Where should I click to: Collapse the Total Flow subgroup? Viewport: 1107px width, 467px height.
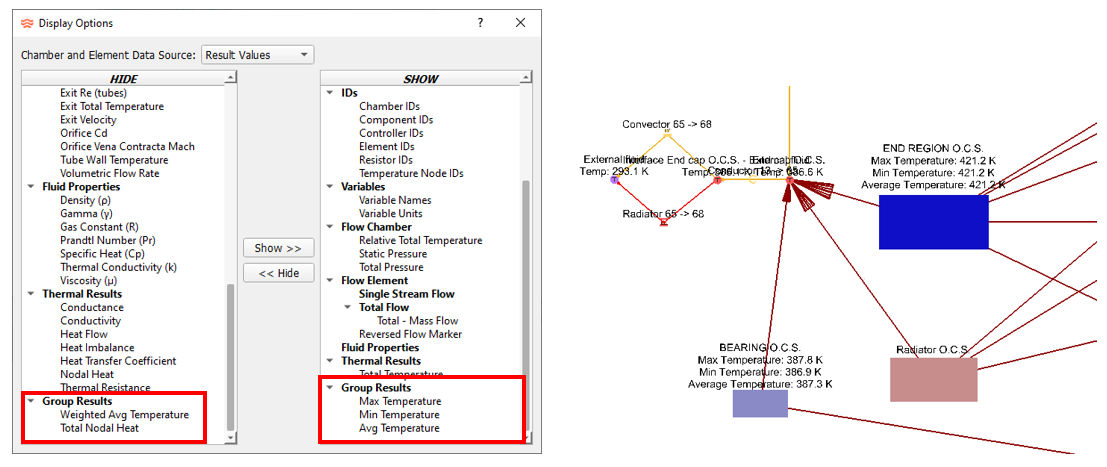[347, 307]
